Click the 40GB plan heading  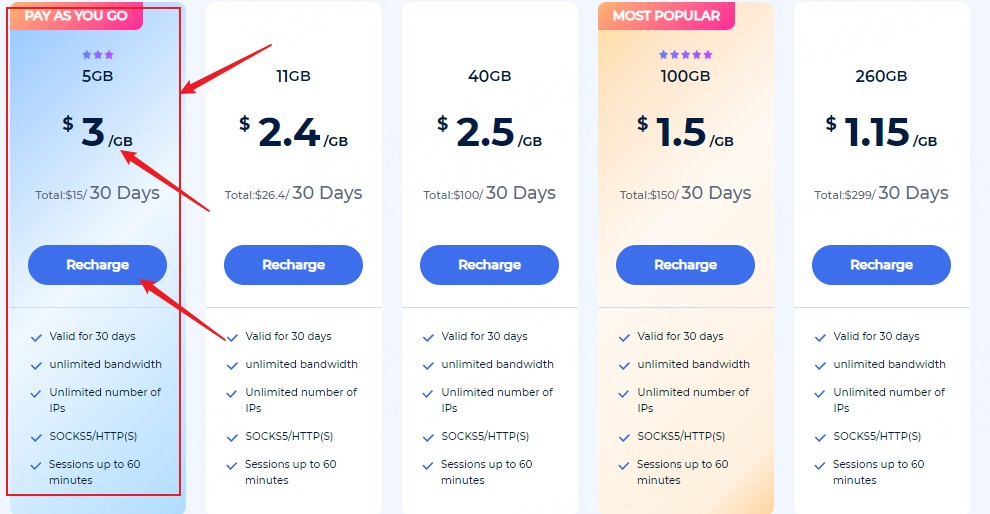tap(489, 76)
